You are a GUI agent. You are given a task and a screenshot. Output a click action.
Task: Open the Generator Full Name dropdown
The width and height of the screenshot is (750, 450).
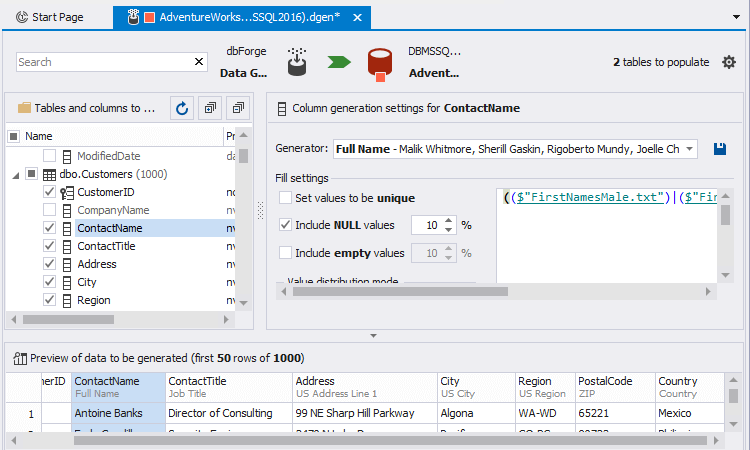pos(690,149)
